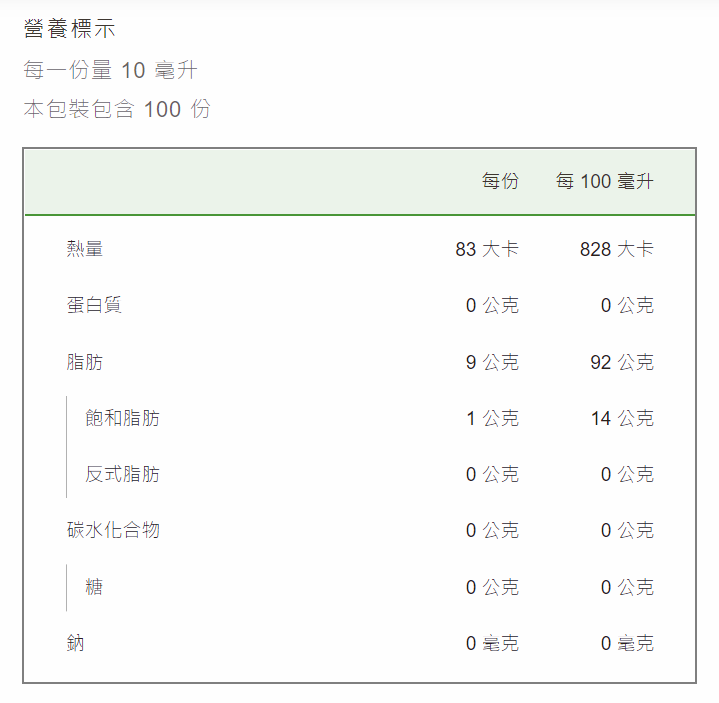Select the 飽和脂肪 sub-row label
Screen dimensions: 719x703
[122, 418]
